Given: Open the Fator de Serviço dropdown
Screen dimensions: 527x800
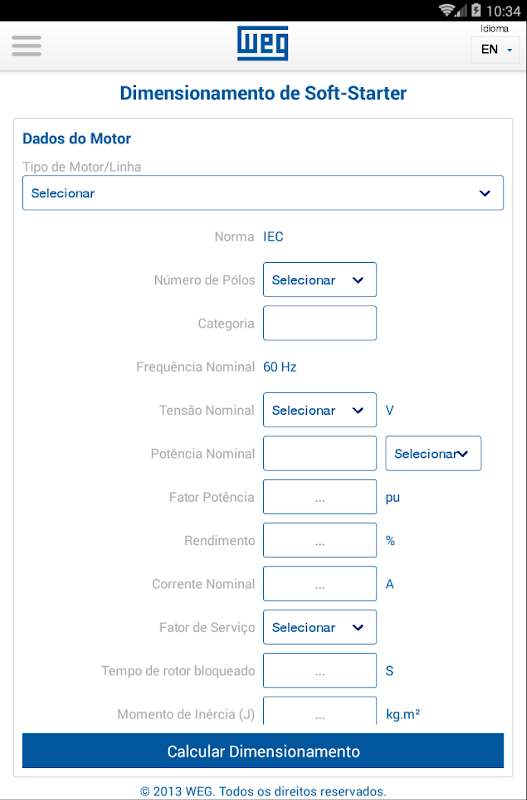Looking at the screenshot, I should [320, 627].
